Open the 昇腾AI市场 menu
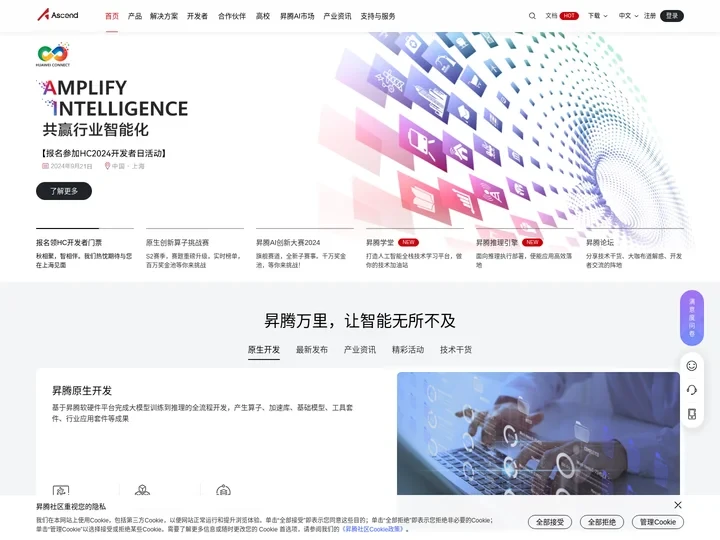The height and width of the screenshot is (540, 720). pos(297,16)
